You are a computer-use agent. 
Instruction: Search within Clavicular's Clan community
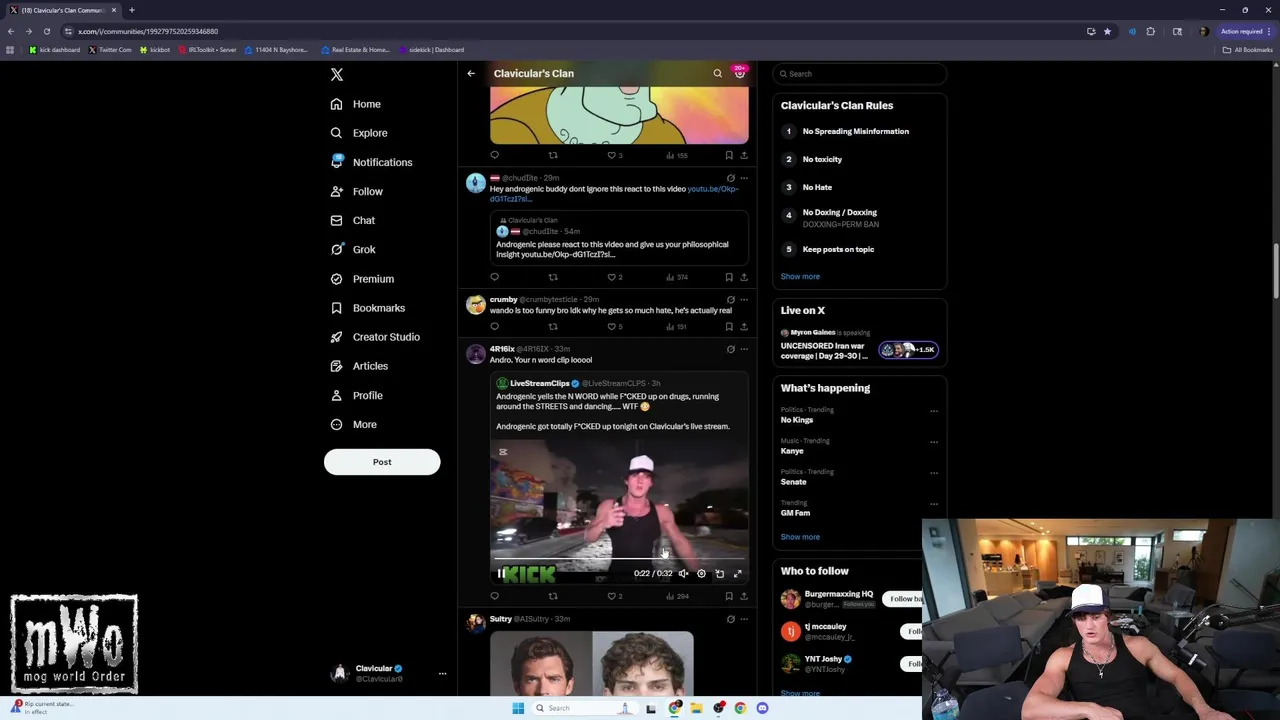pyautogui.click(x=717, y=73)
